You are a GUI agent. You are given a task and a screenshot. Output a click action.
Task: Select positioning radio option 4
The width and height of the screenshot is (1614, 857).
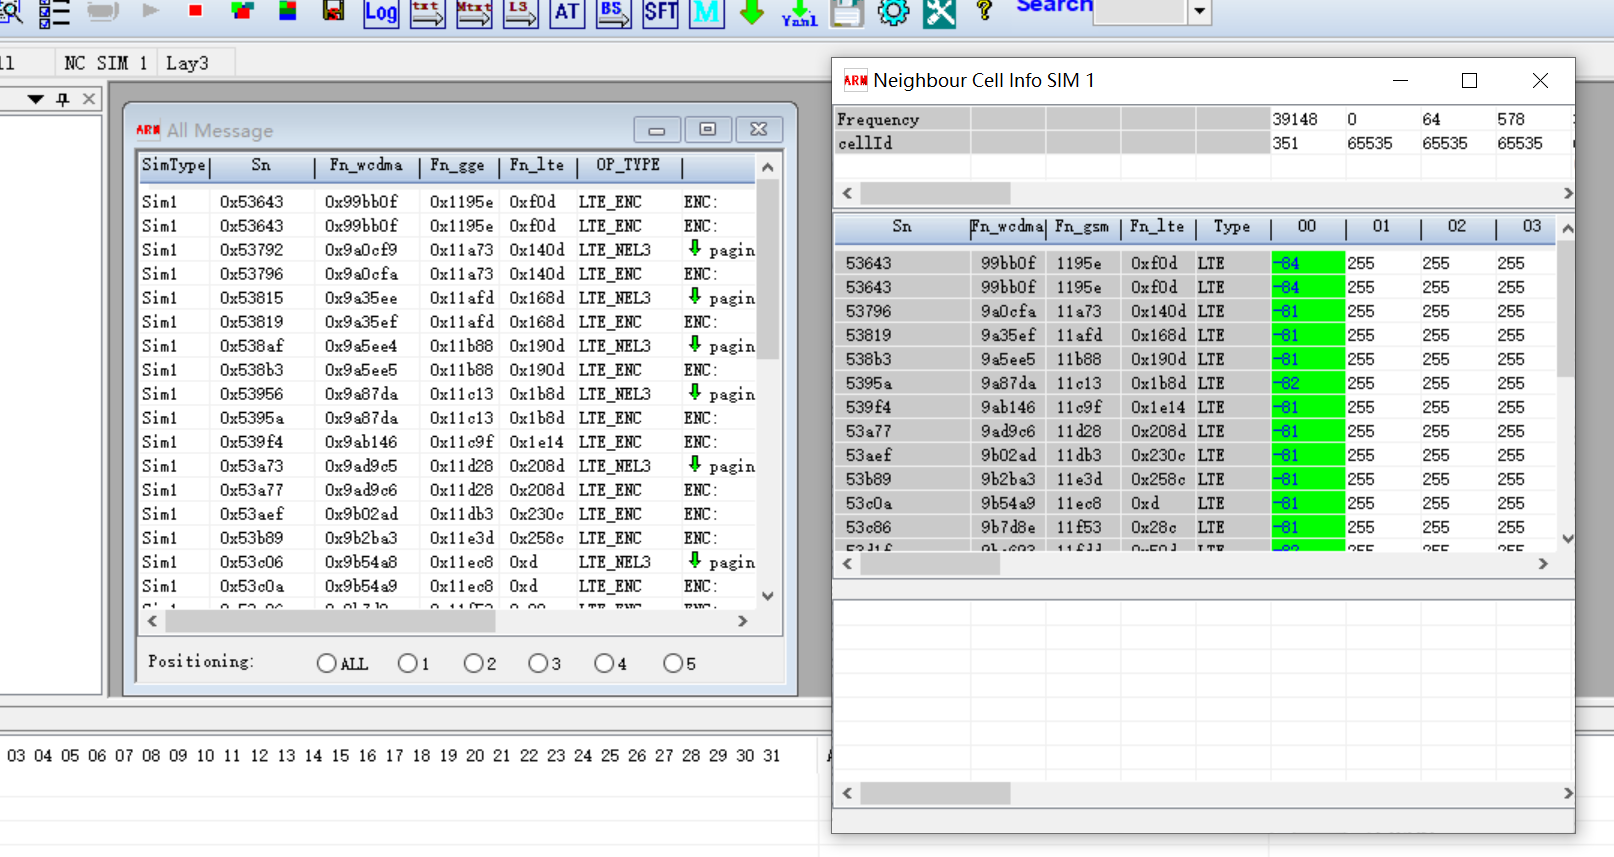604,663
